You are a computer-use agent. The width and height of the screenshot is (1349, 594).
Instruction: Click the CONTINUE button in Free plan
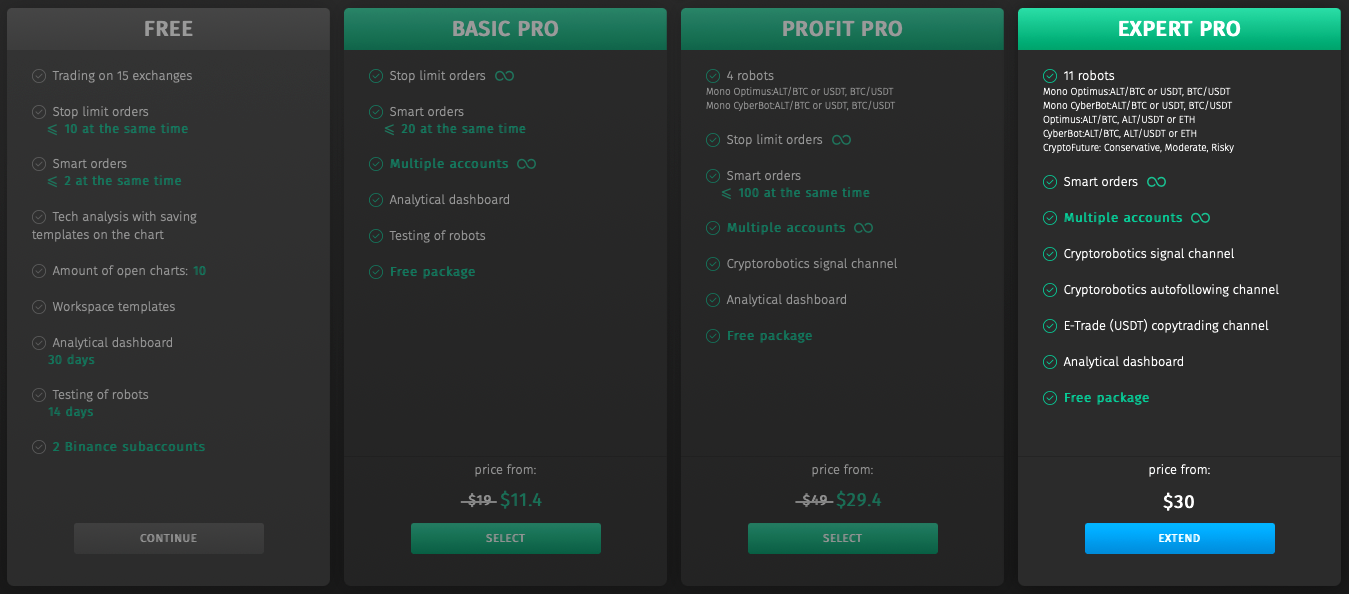169,538
